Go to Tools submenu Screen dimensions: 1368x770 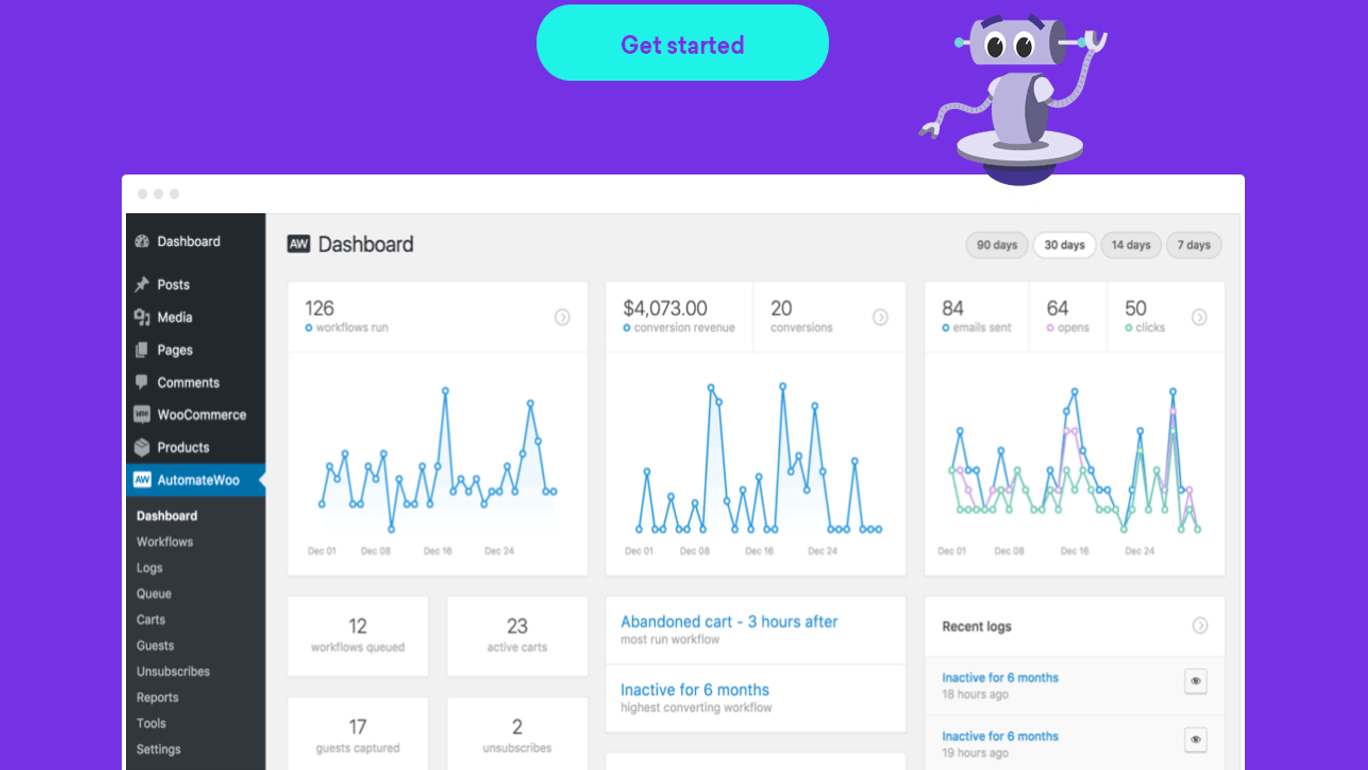pyautogui.click(x=151, y=723)
